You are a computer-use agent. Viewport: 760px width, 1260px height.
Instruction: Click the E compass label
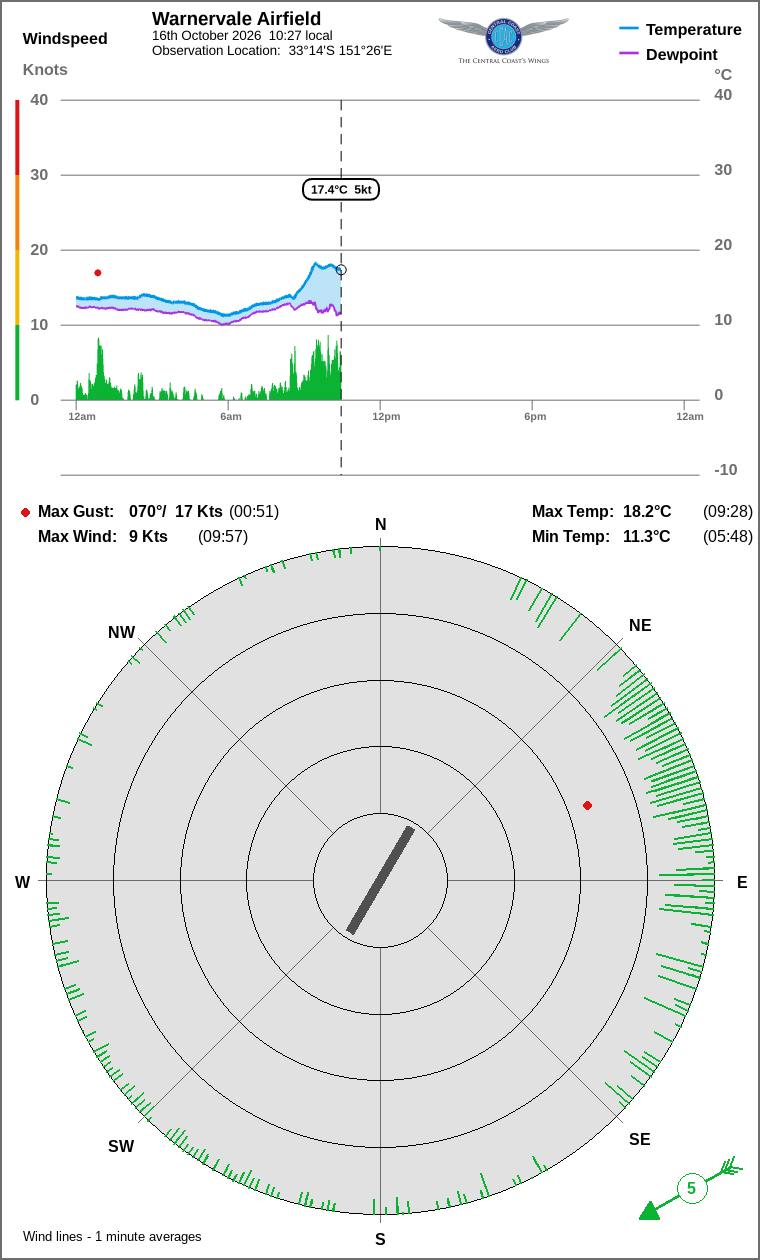click(x=742, y=883)
